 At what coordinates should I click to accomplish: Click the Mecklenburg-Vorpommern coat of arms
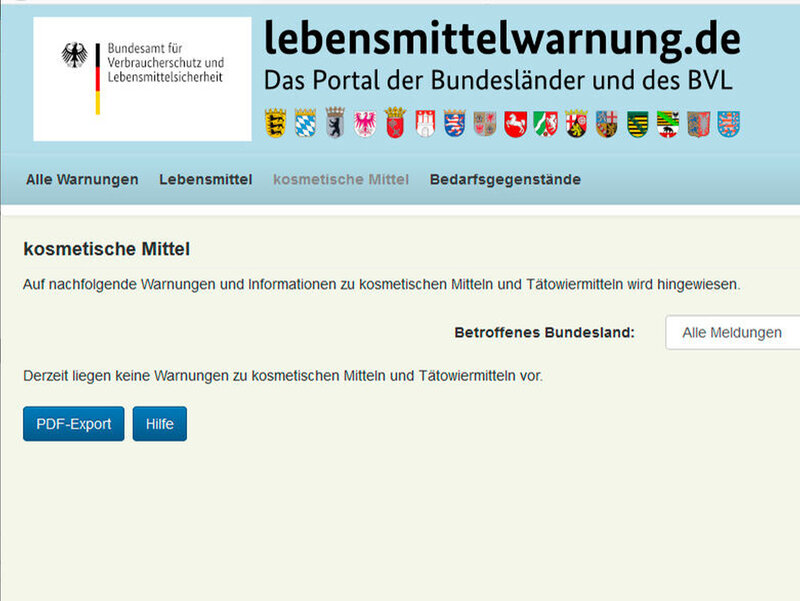point(485,124)
